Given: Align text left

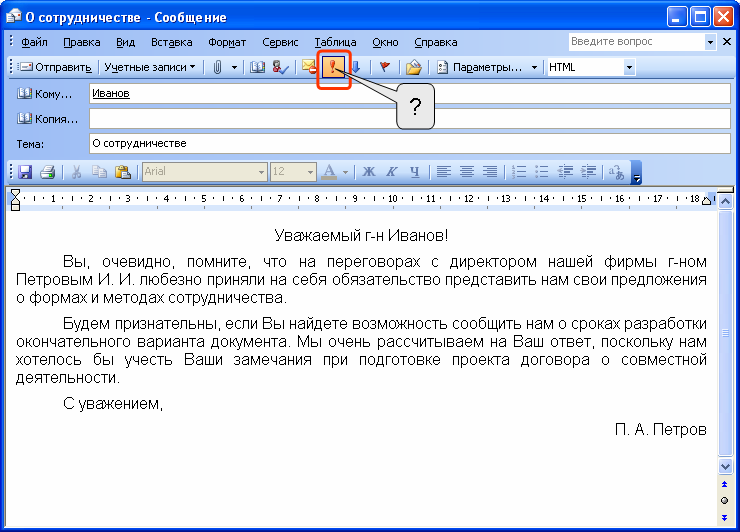Looking at the screenshot, I should 444,172.
